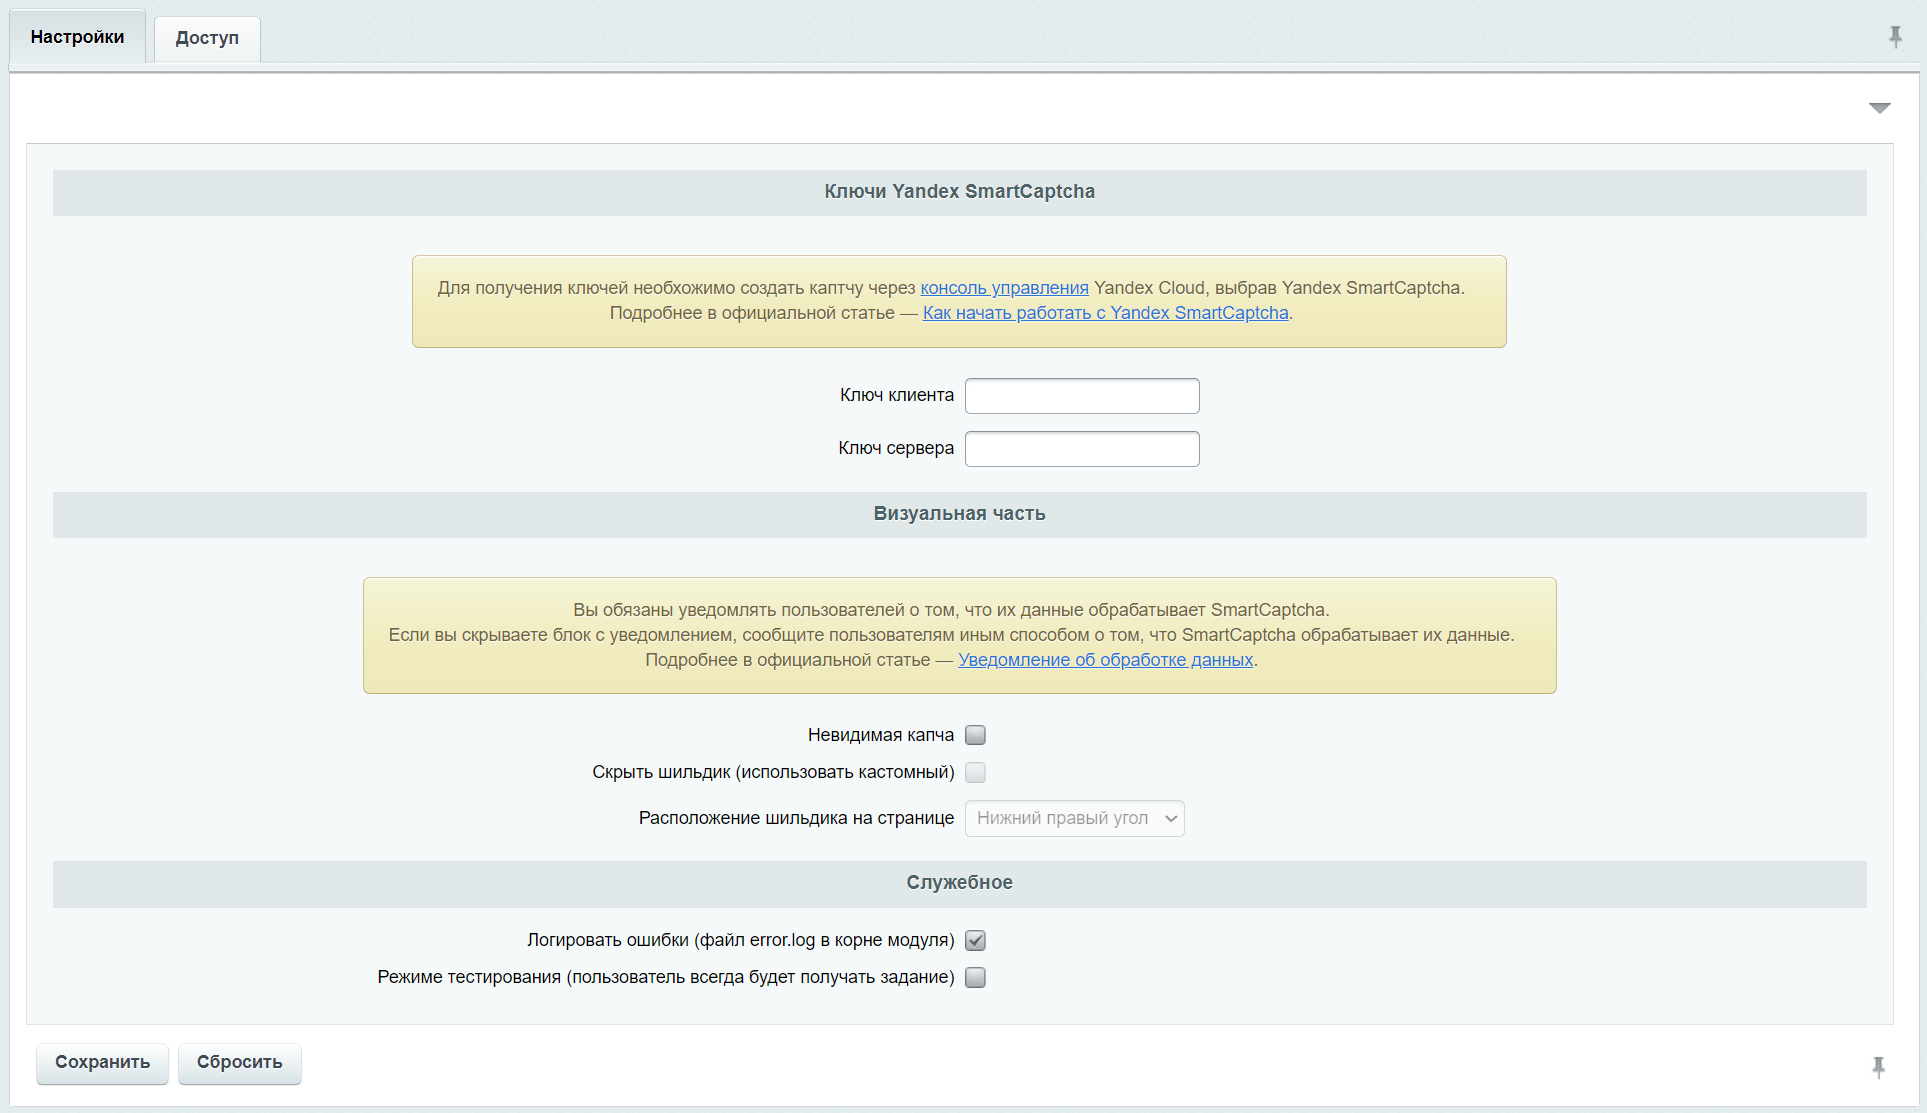The width and height of the screenshot is (1927, 1113).
Task: Enable the Невидимая капча checkbox
Action: (x=975, y=734)
